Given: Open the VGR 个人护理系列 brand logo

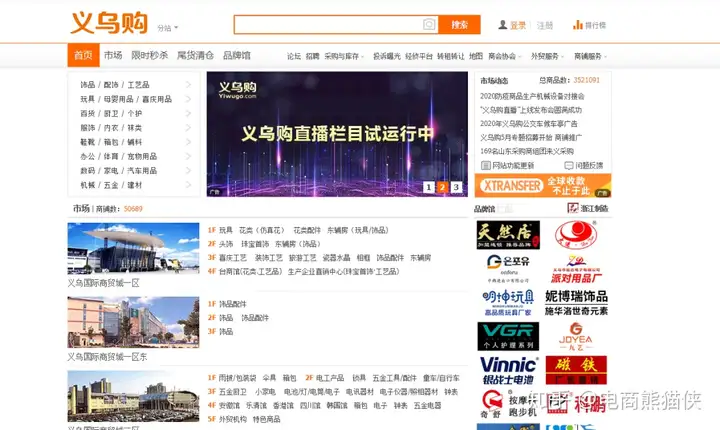Looking at the screenshot, I should click(x=508, y=336).
